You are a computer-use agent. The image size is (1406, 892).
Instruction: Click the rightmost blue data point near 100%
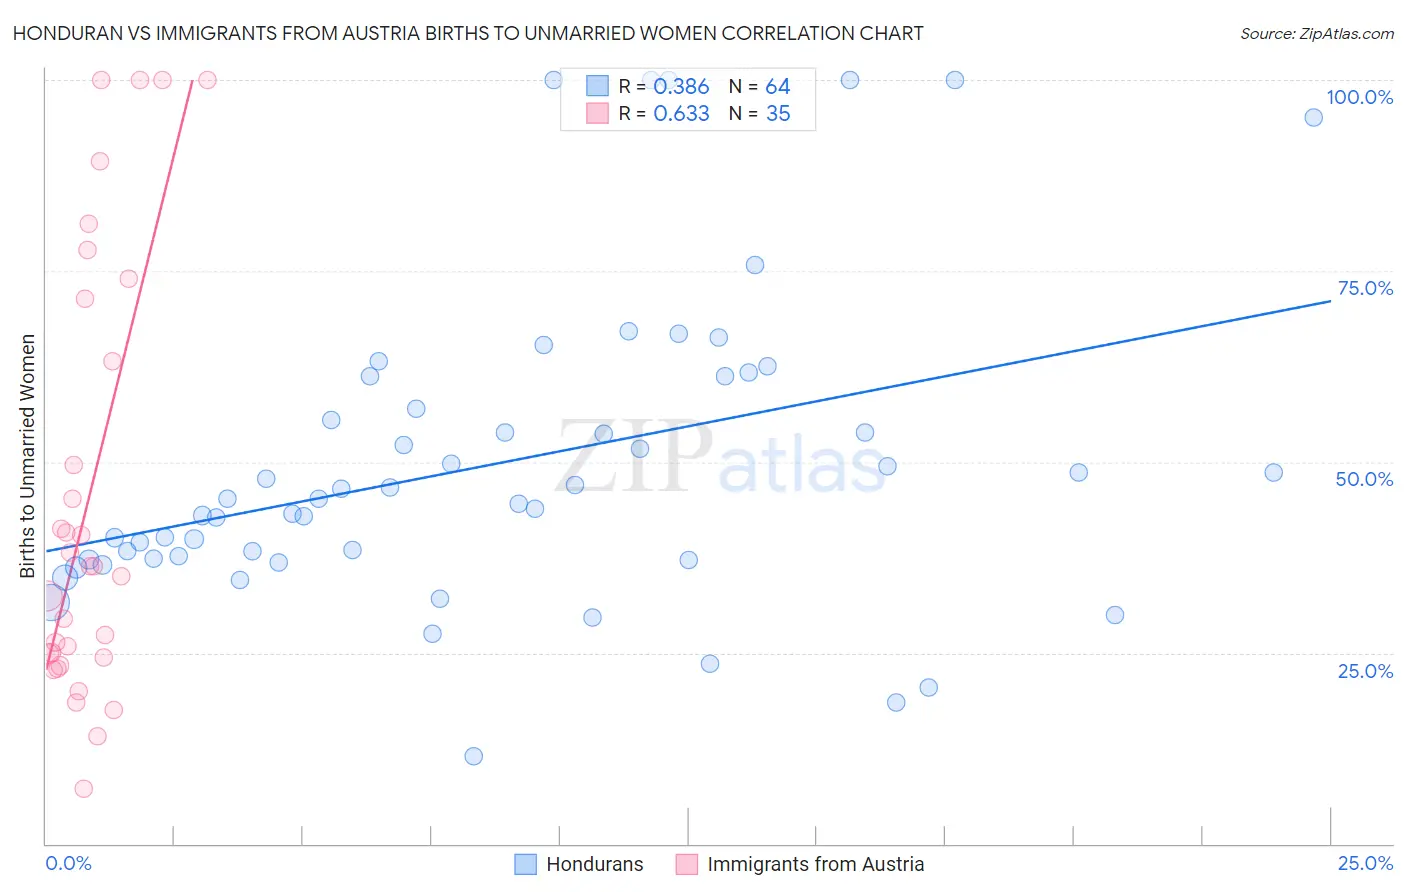pyautogui.click(x=1313, y=118)
